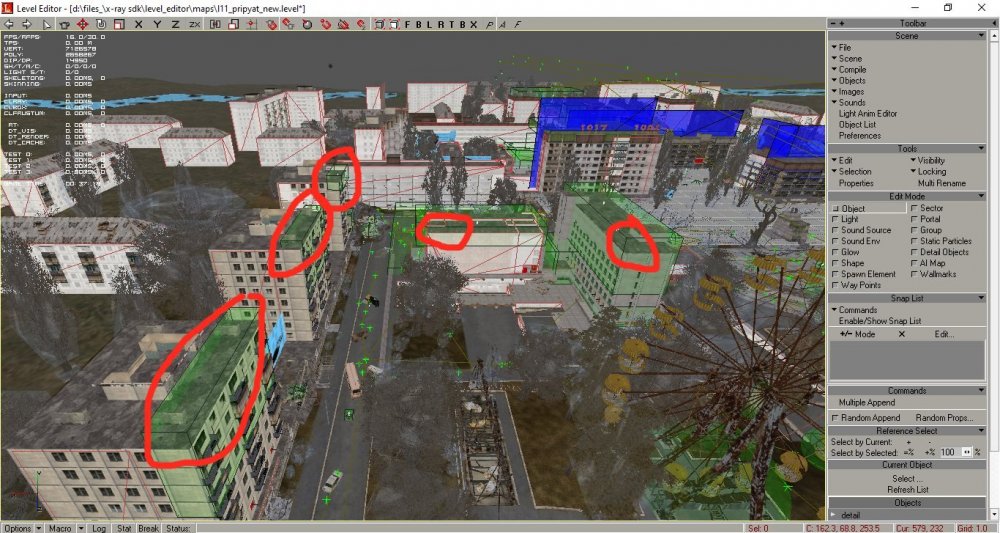Viewport: 1000px width, 533px height.
Task: Toggle the X axis constraint
Action: (138, 24)
